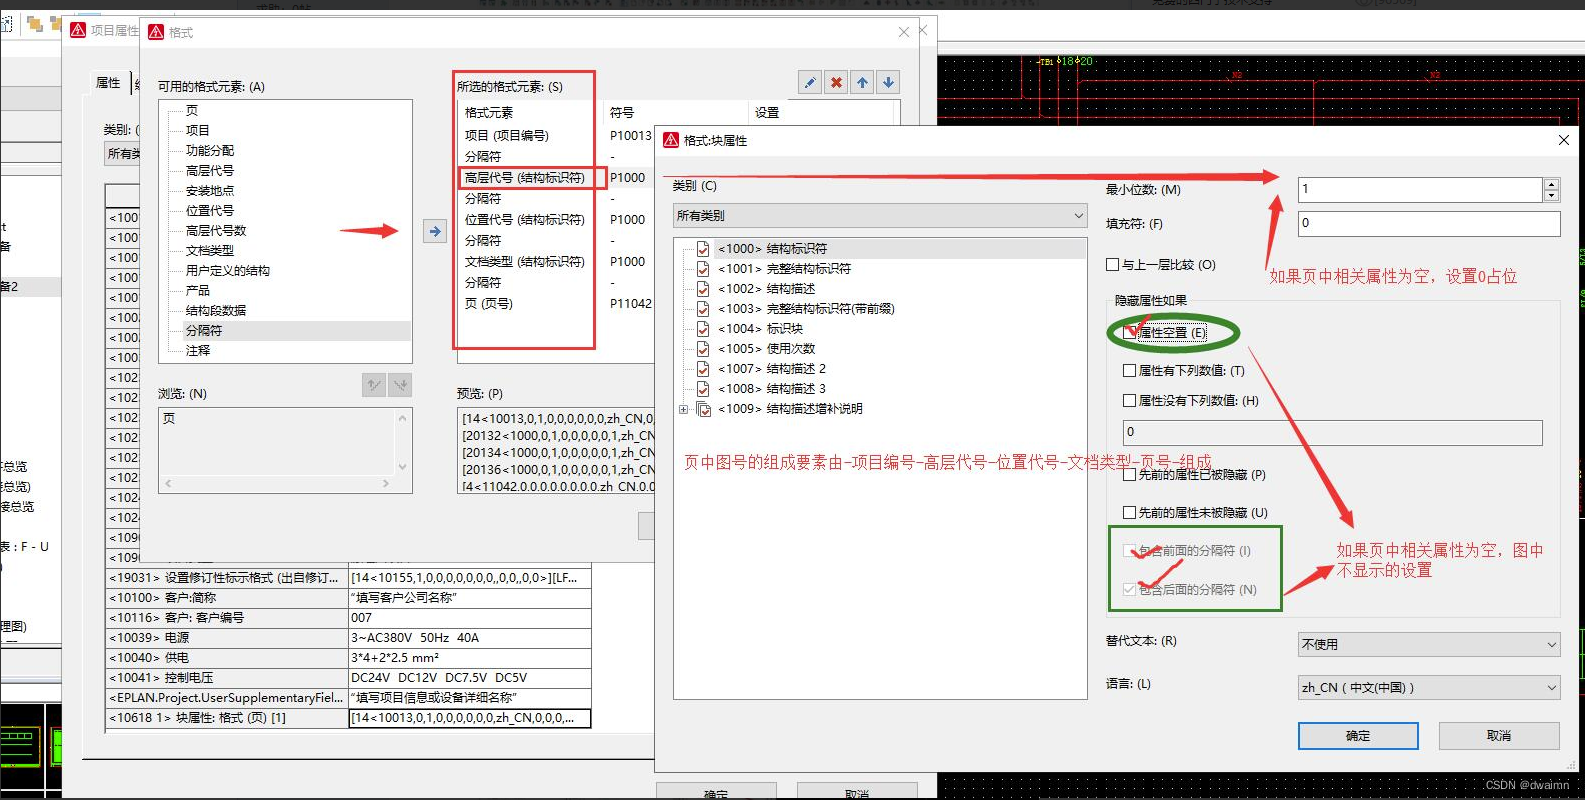1585x800 pixels.
Task: Open the 所有类别 category dropdown
Action: click(x=880, y=215)
